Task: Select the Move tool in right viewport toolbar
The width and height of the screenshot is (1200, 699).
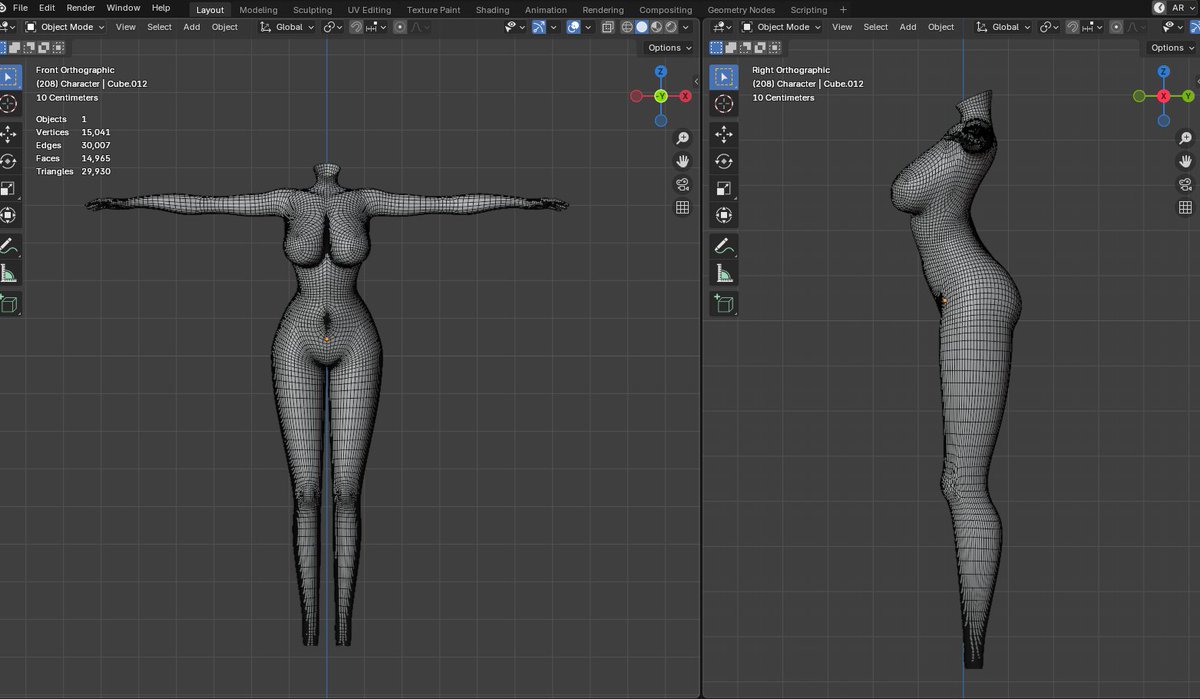Action: click(x=724, y=133)
